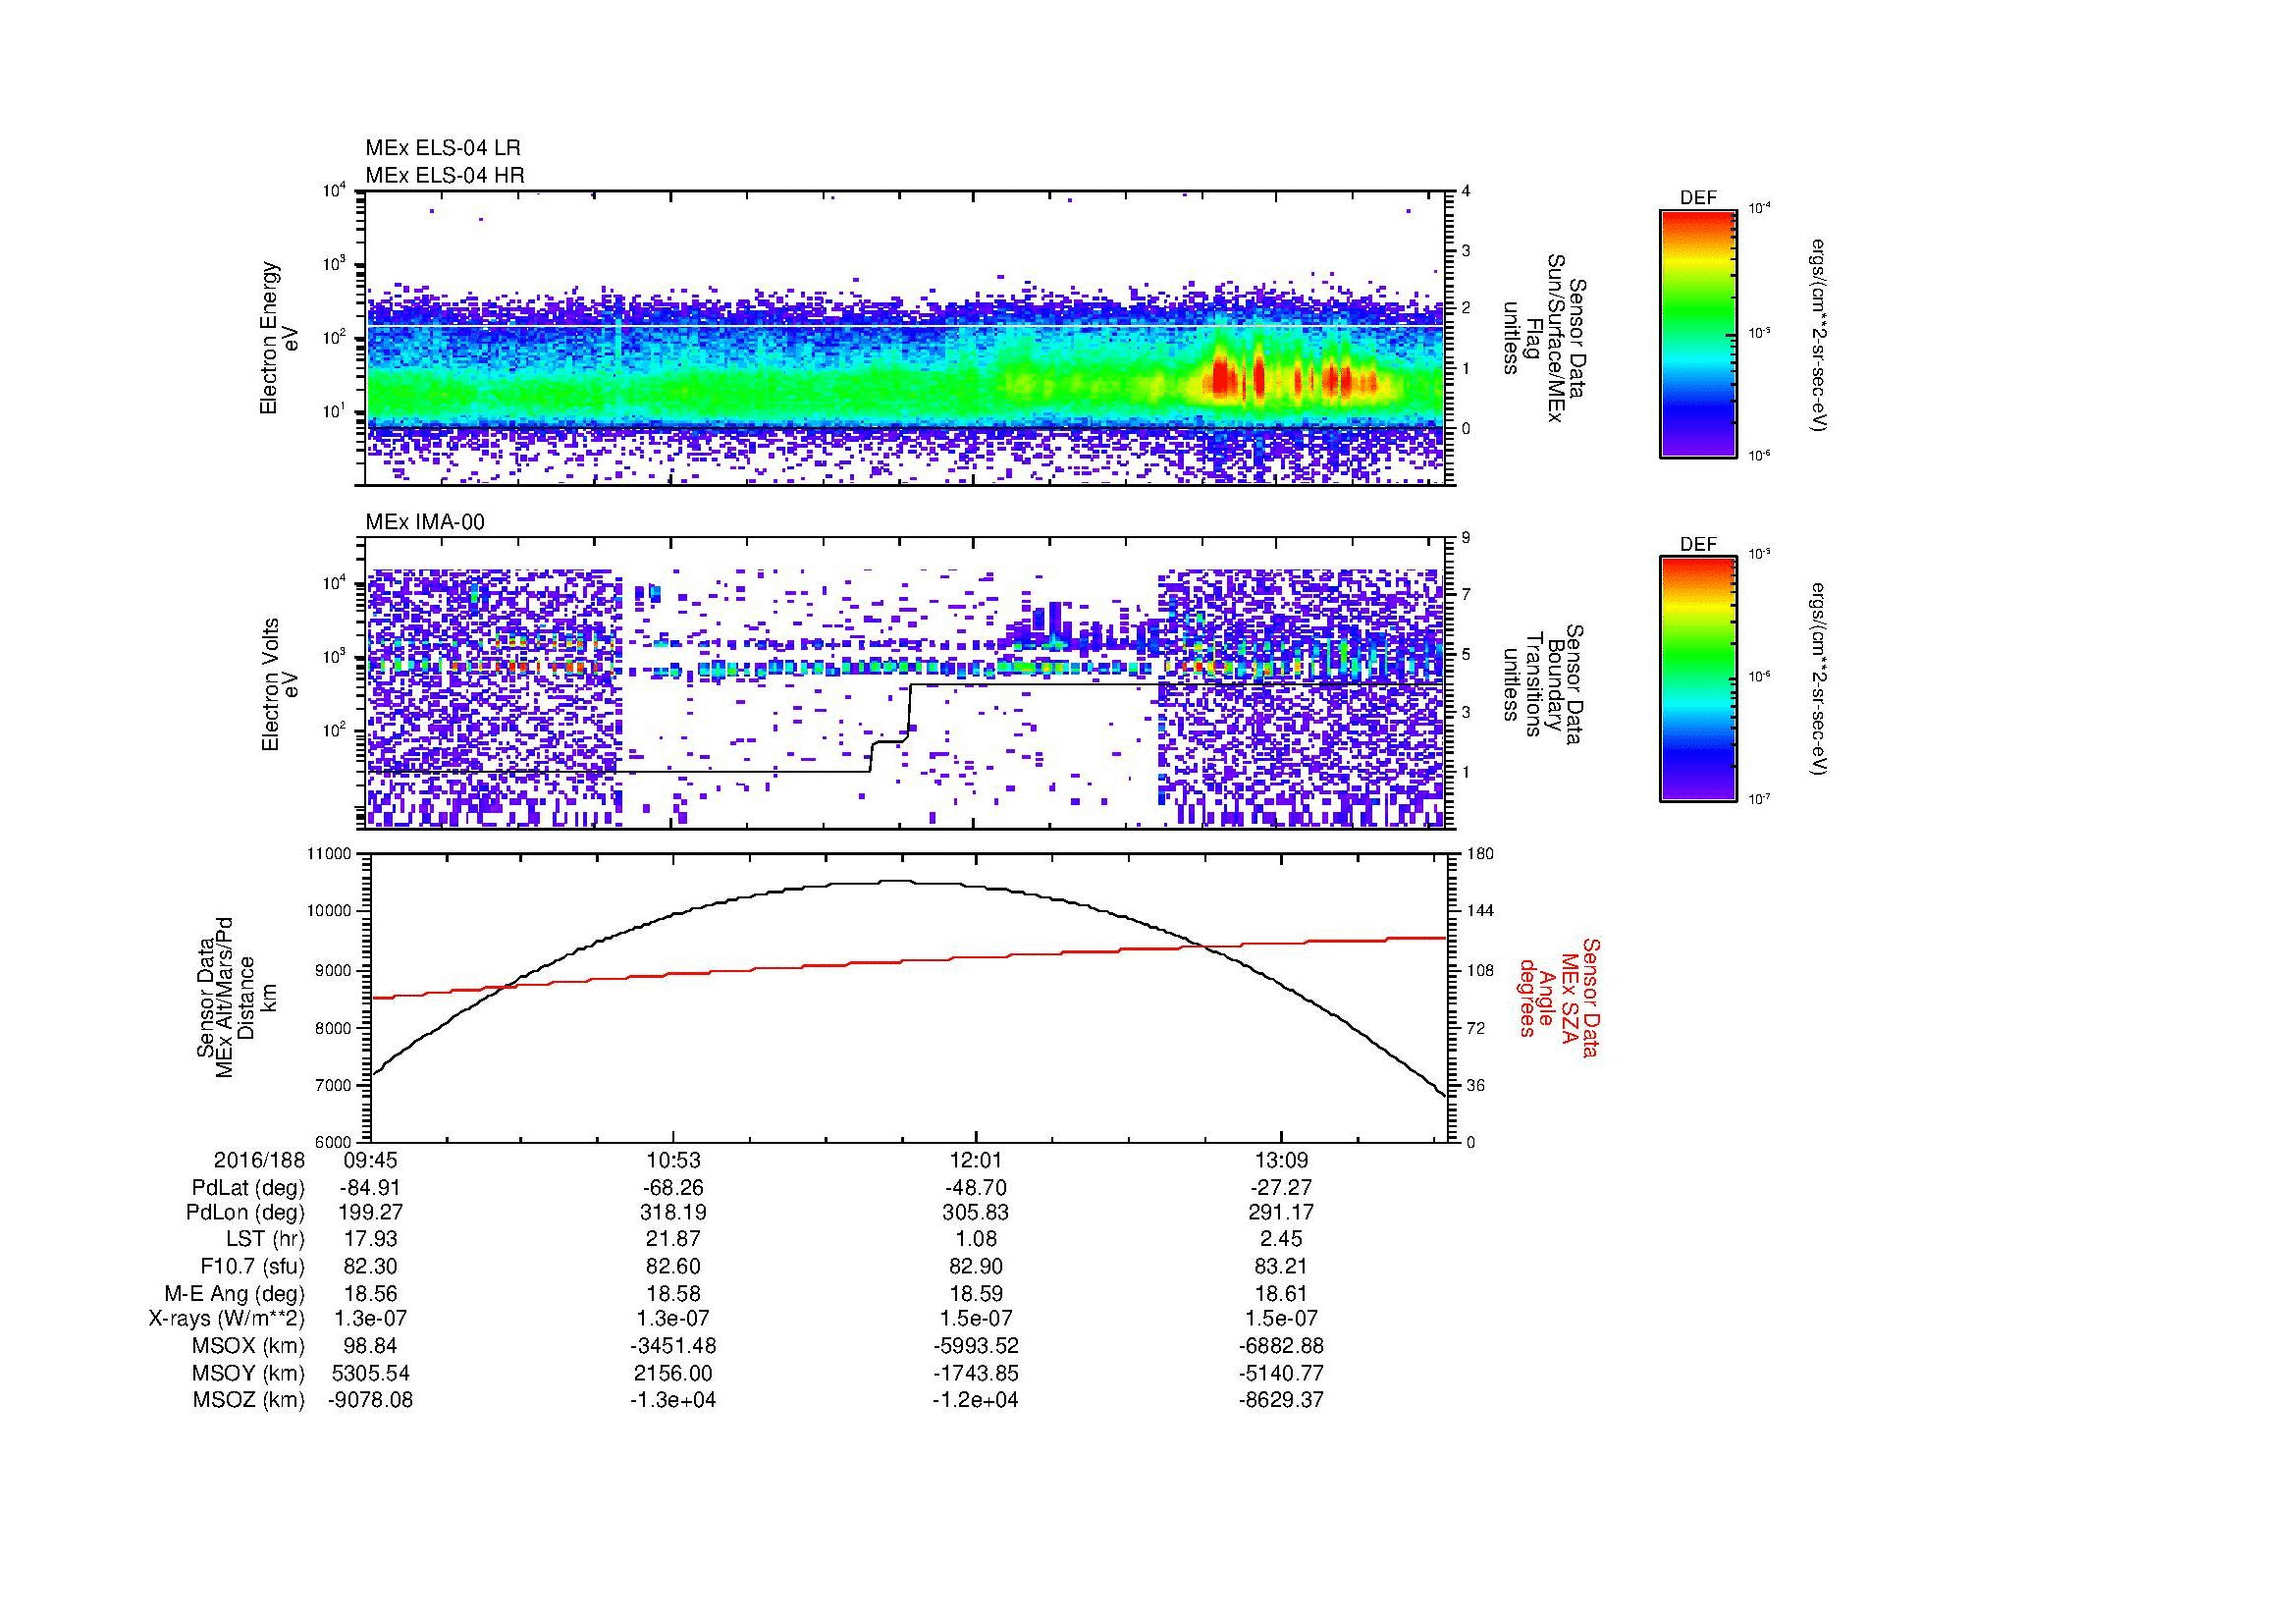Screen dimensions: 2296x1623
Task: Click the MSOX value '-3451.48'
Action: point(673,1346)
